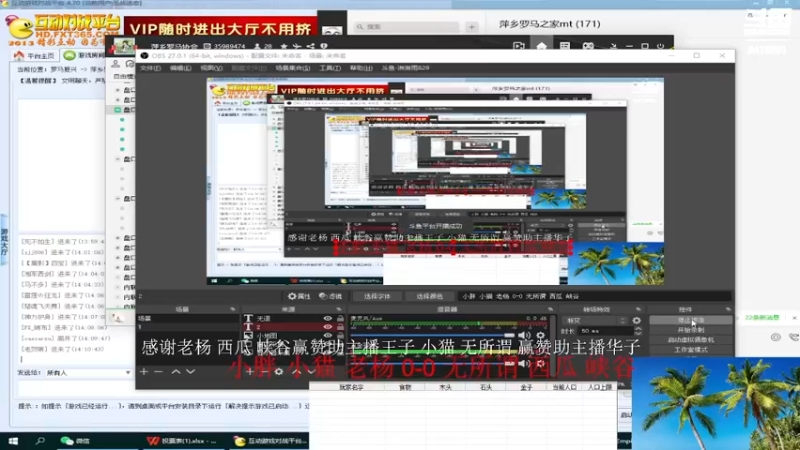Open the 渐变 transition dropdown
The image size is (800, 450).
point(595,320)
